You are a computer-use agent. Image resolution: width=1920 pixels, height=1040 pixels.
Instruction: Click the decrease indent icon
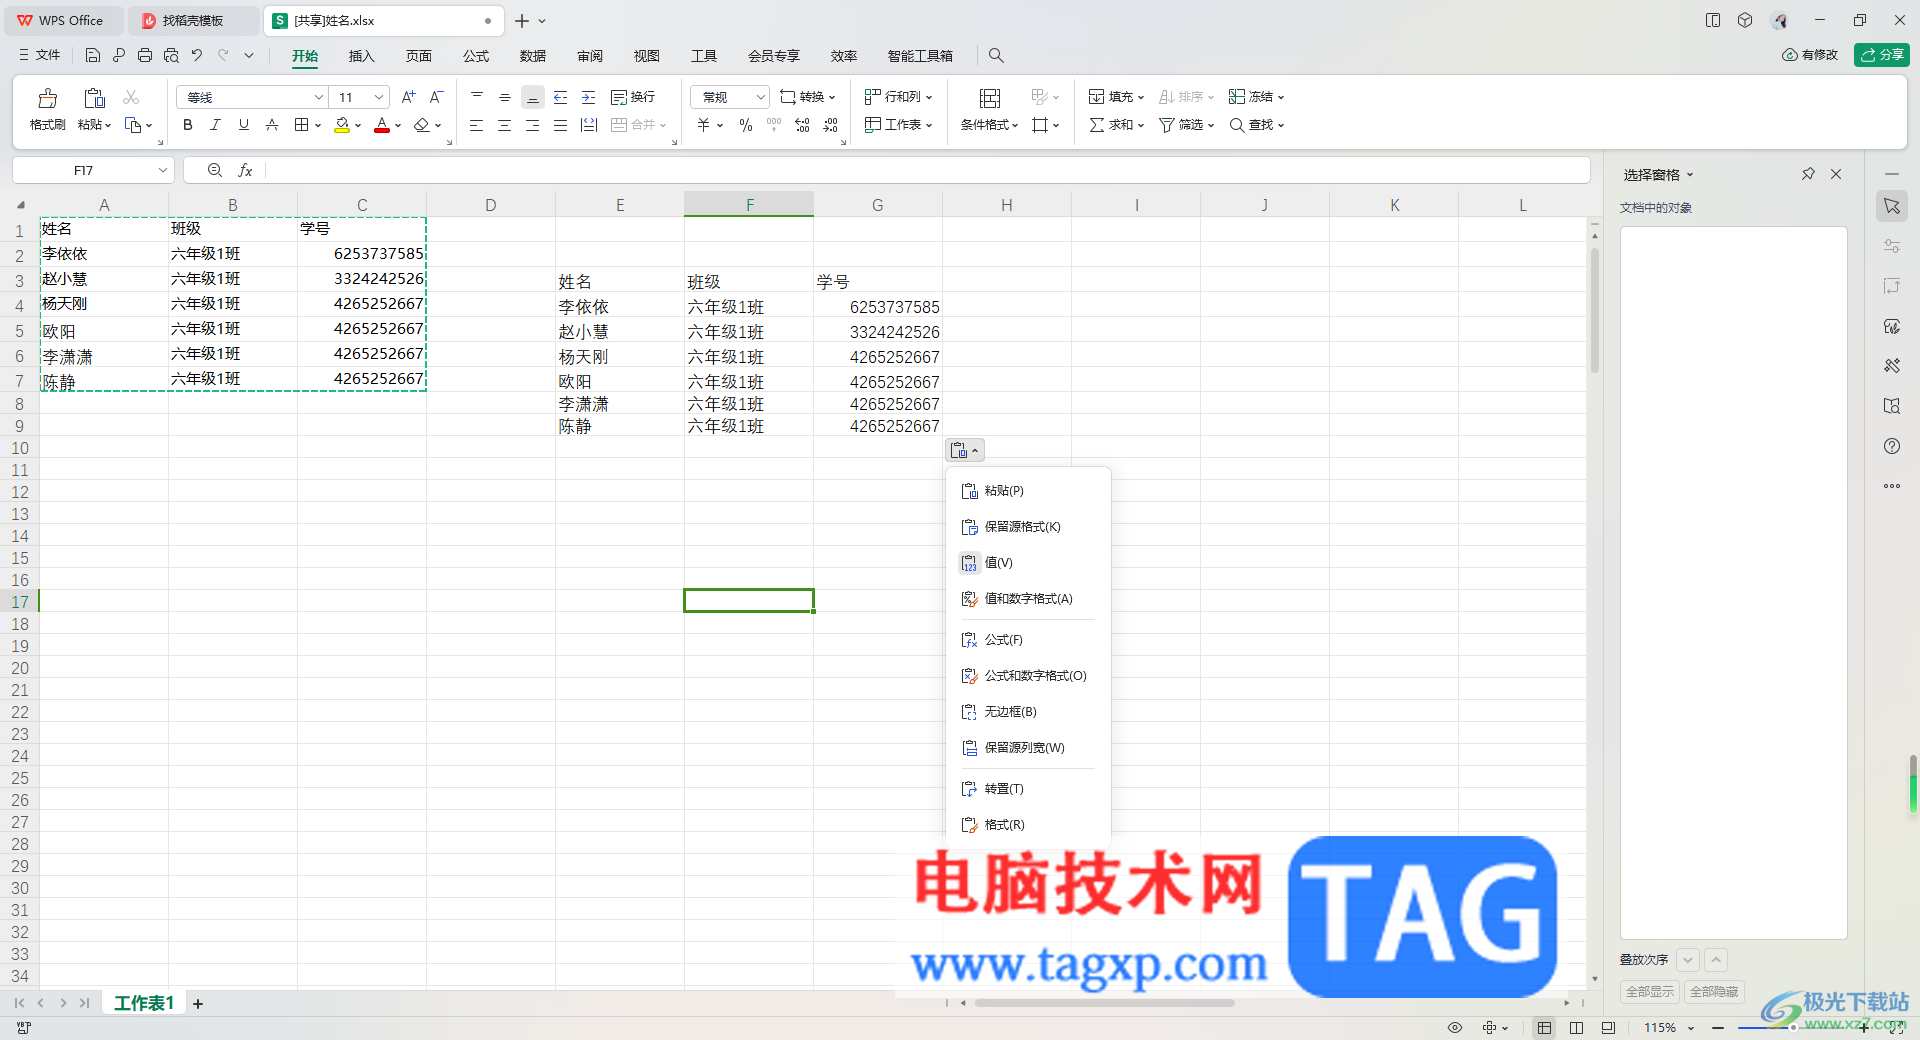561,97
